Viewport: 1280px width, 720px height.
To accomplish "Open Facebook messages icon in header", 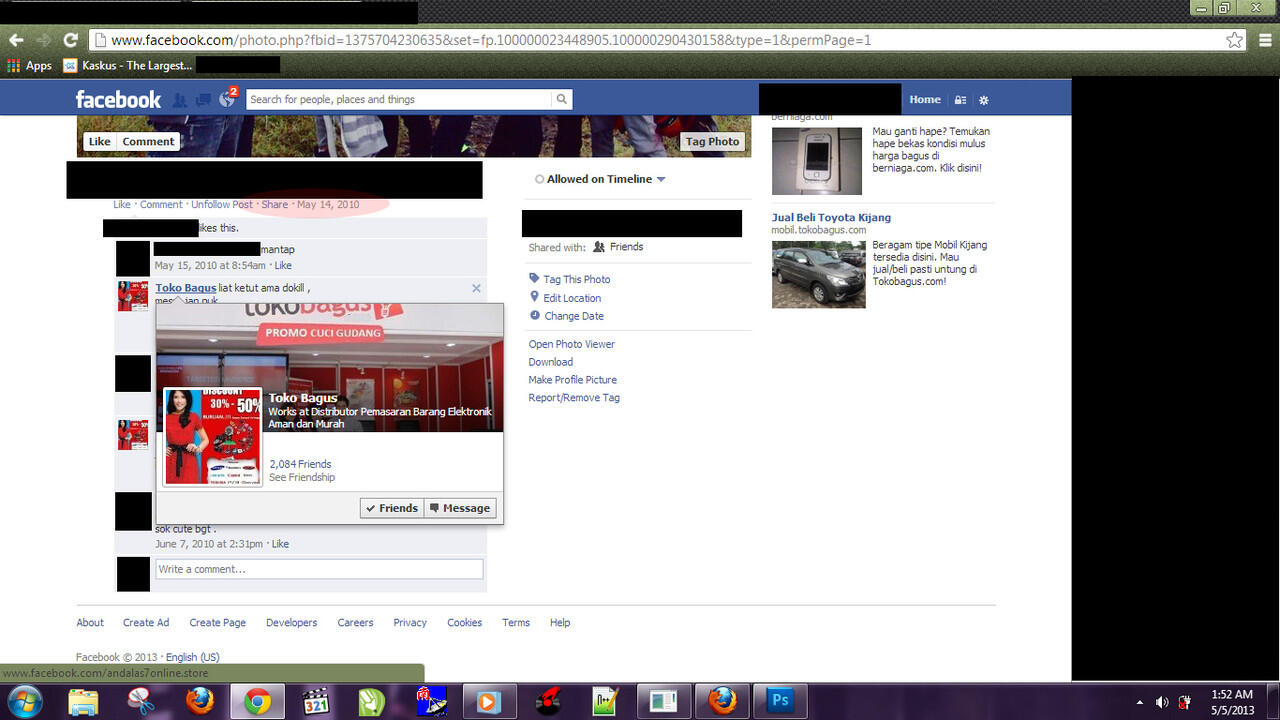I will coord(203,100).
